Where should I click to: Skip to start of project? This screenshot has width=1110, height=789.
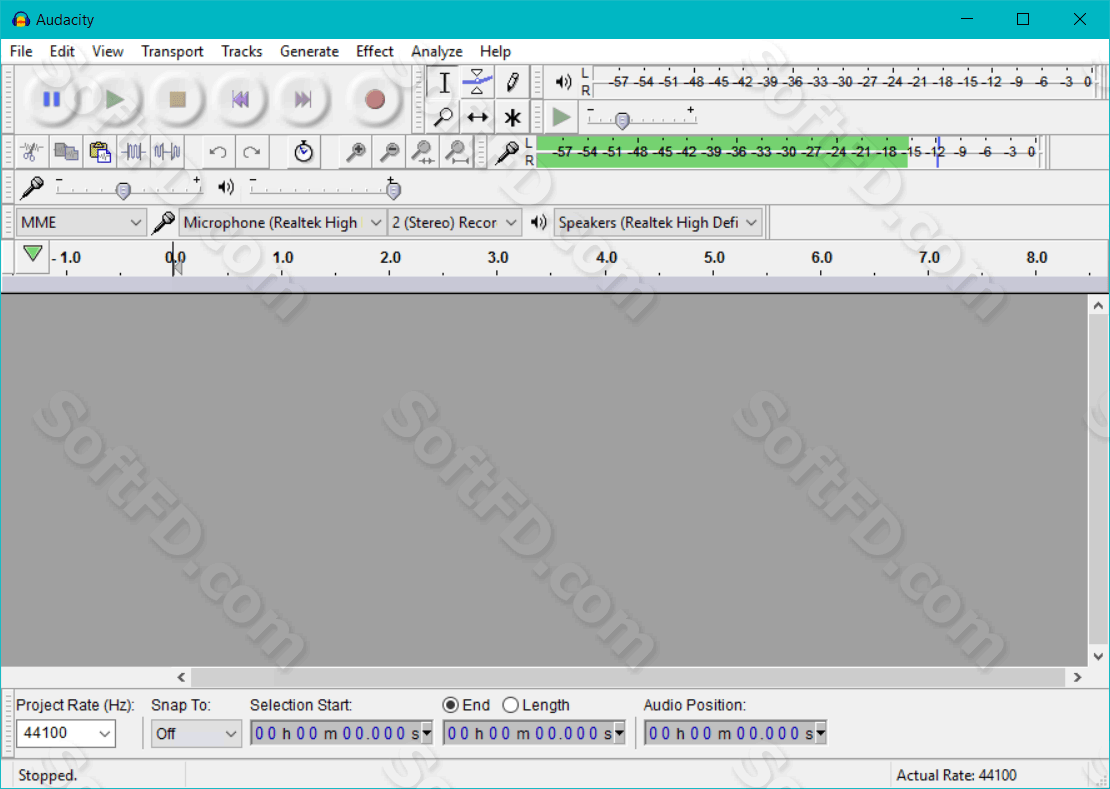click(240, 99)
